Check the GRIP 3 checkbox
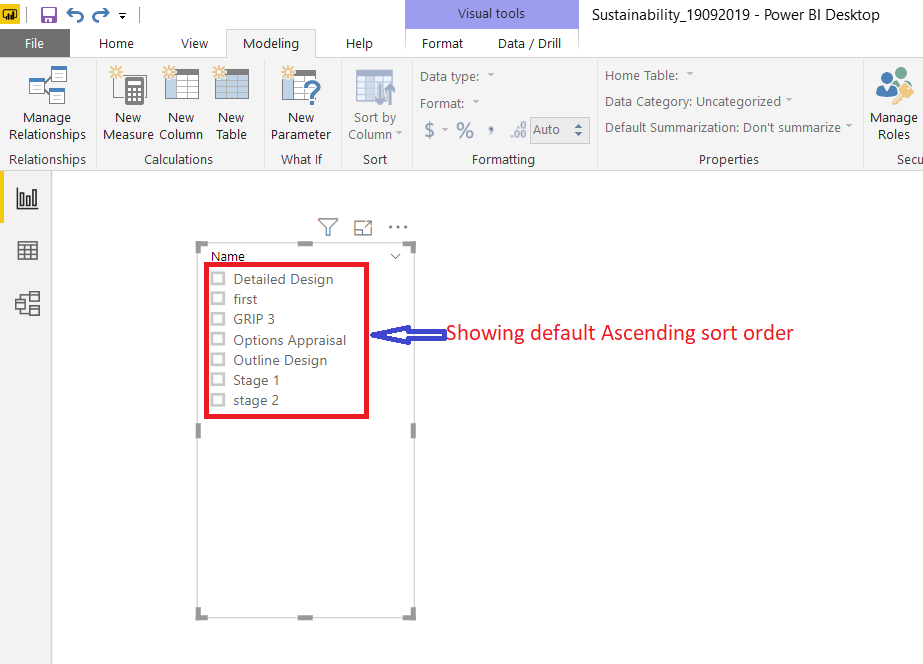Image resolution: width=923 pixels, height=664 pixels. (x=218, y=318)
